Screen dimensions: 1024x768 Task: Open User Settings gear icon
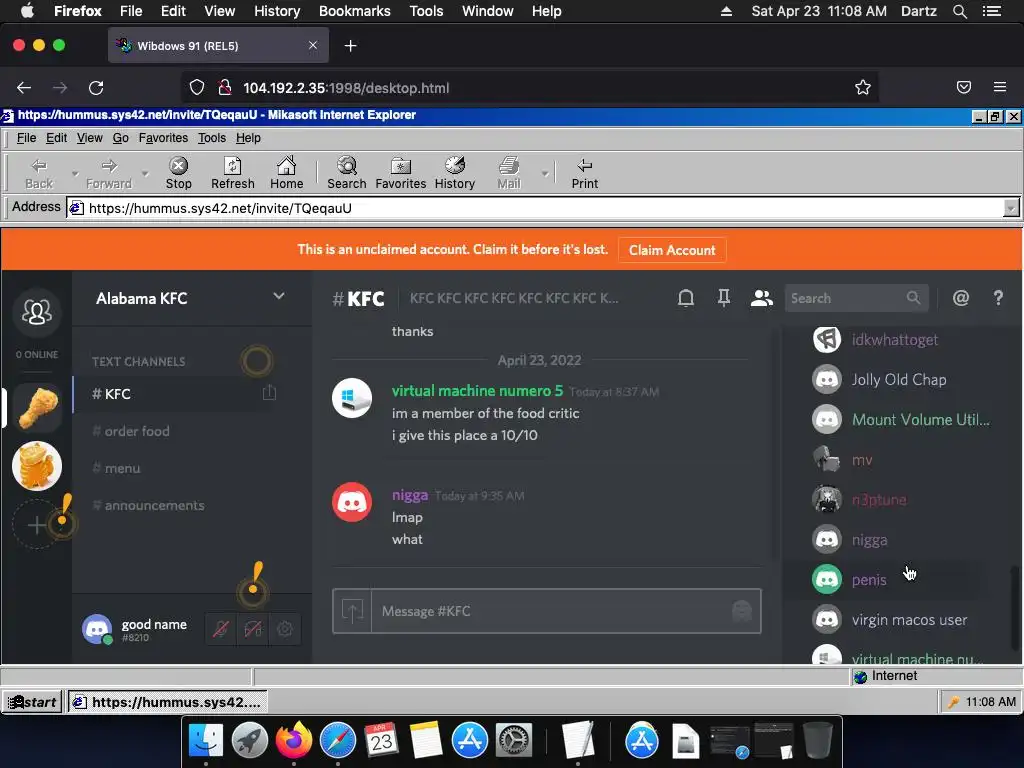(x=285, y=629)
